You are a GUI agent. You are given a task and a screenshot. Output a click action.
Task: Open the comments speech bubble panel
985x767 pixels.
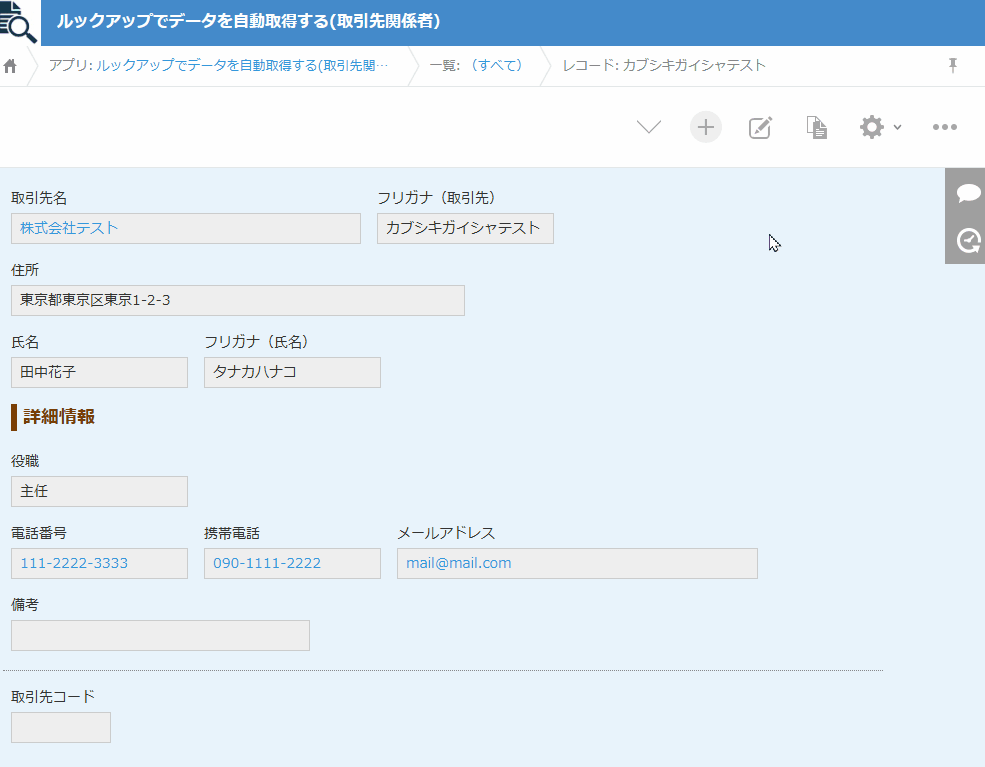point(967,193)
